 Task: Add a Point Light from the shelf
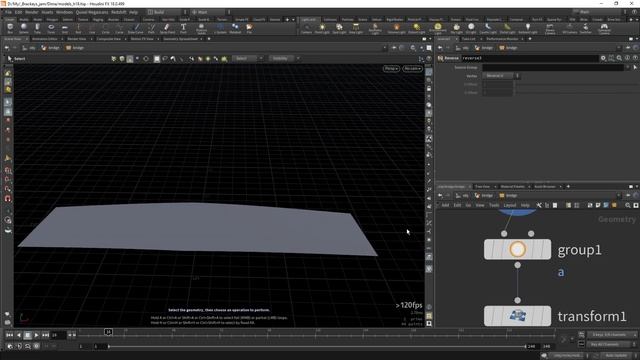[322, 28]
